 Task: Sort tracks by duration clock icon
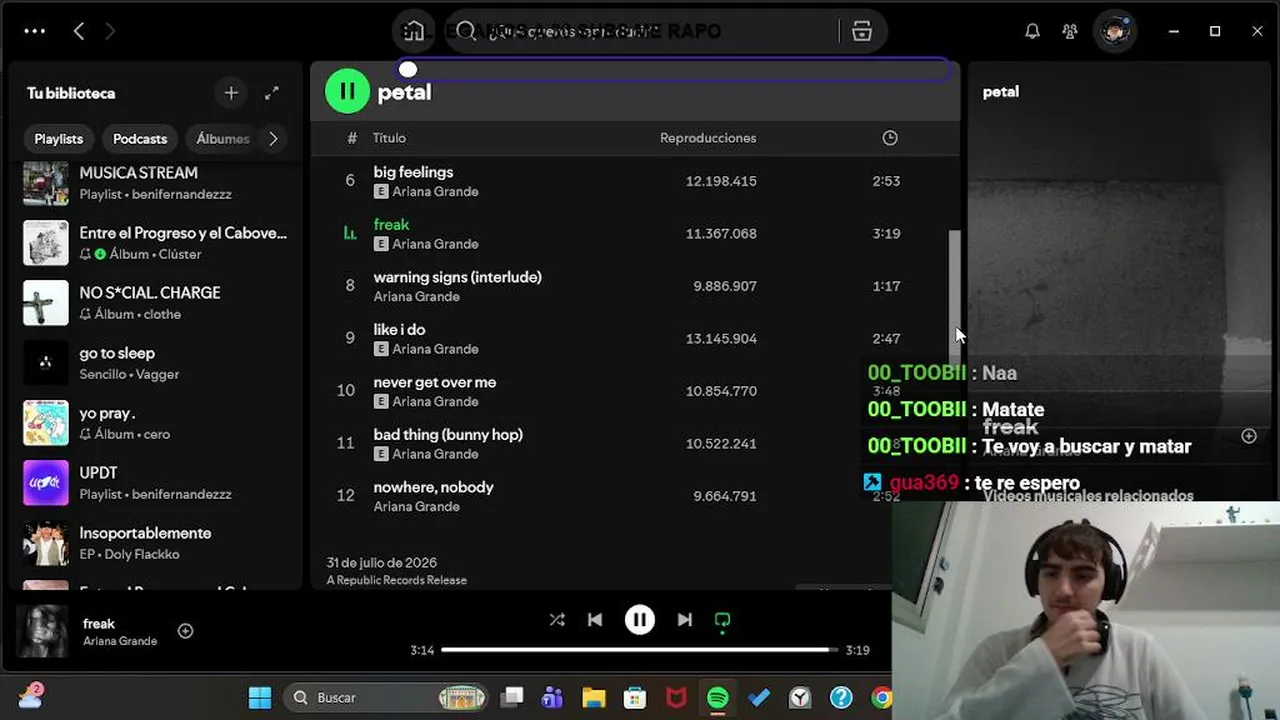890,138
